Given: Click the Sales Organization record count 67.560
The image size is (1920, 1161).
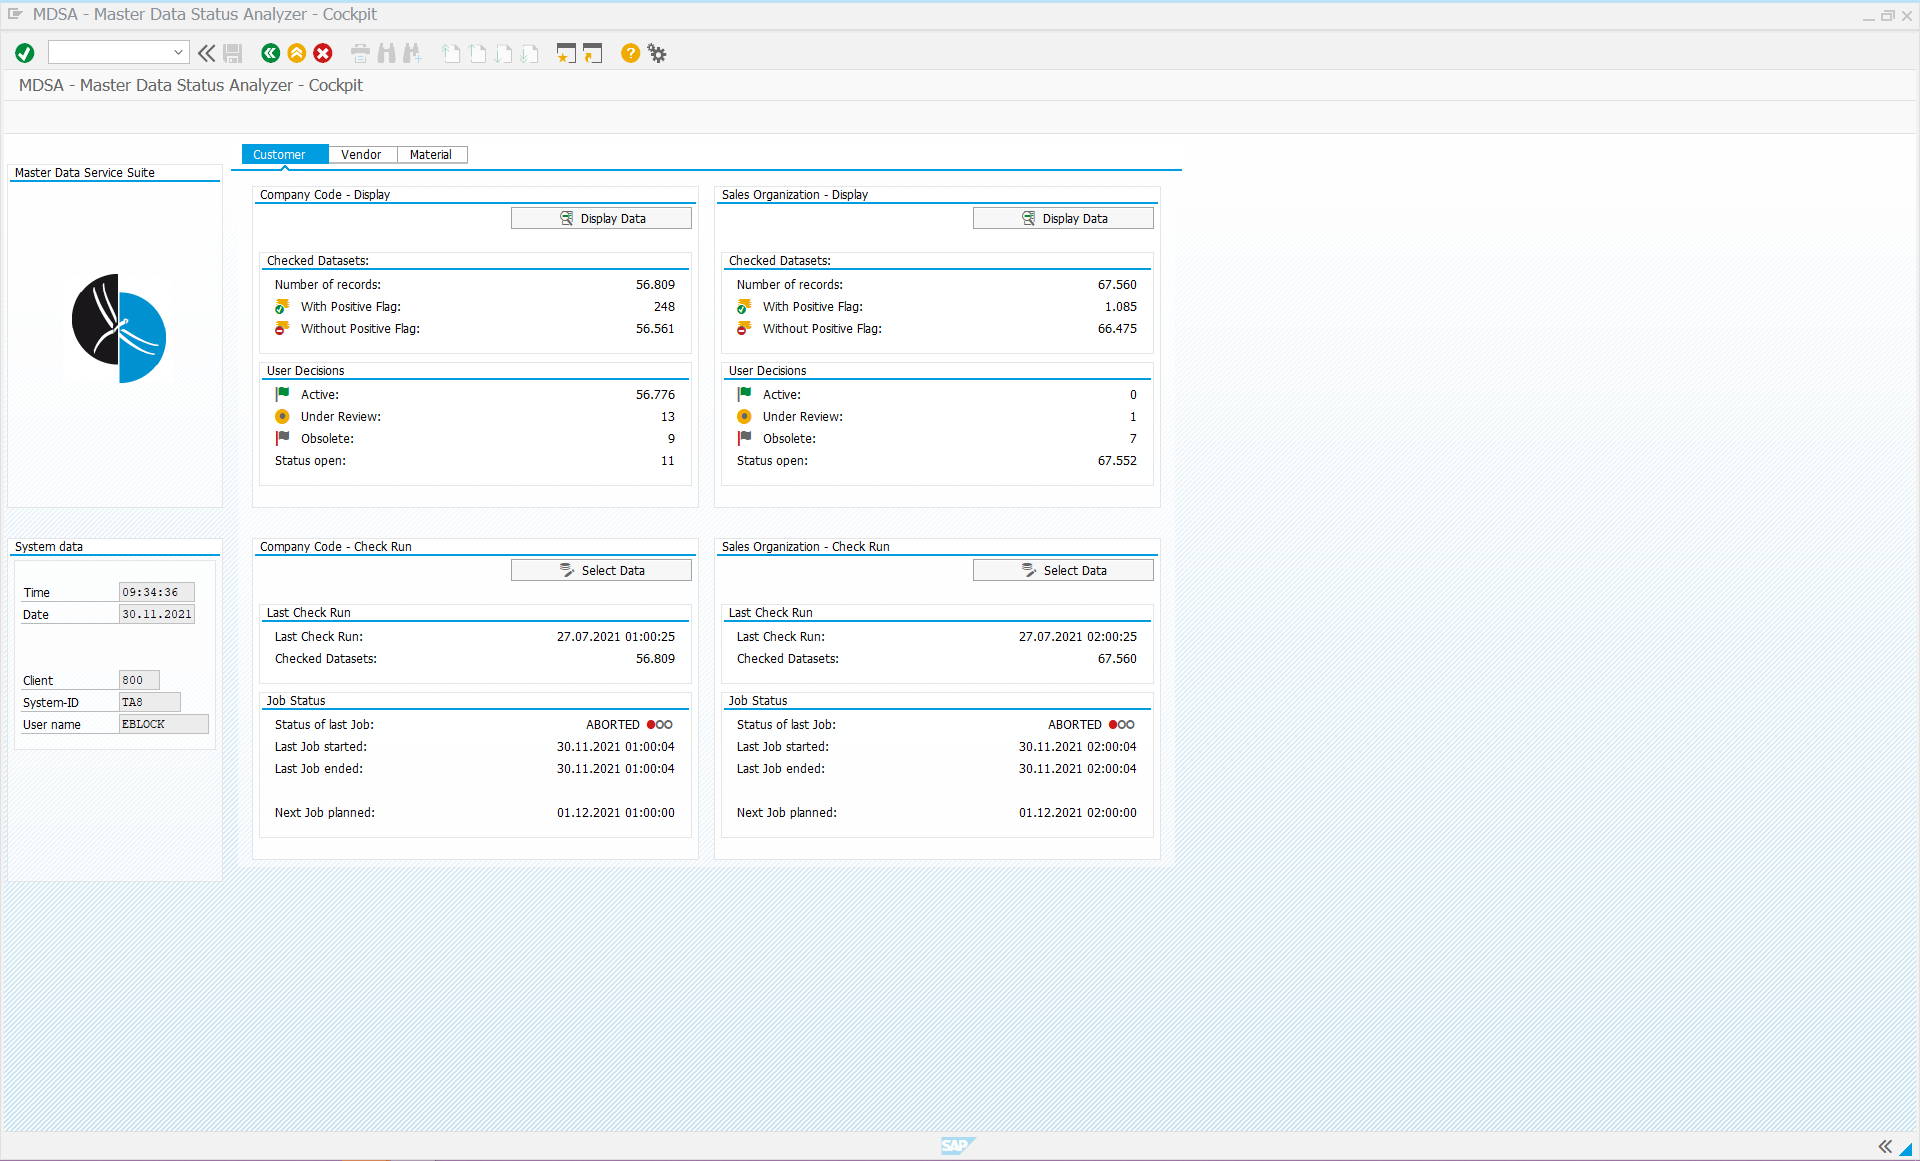Looking at the screenshot, I should [x=1117, y=285].
